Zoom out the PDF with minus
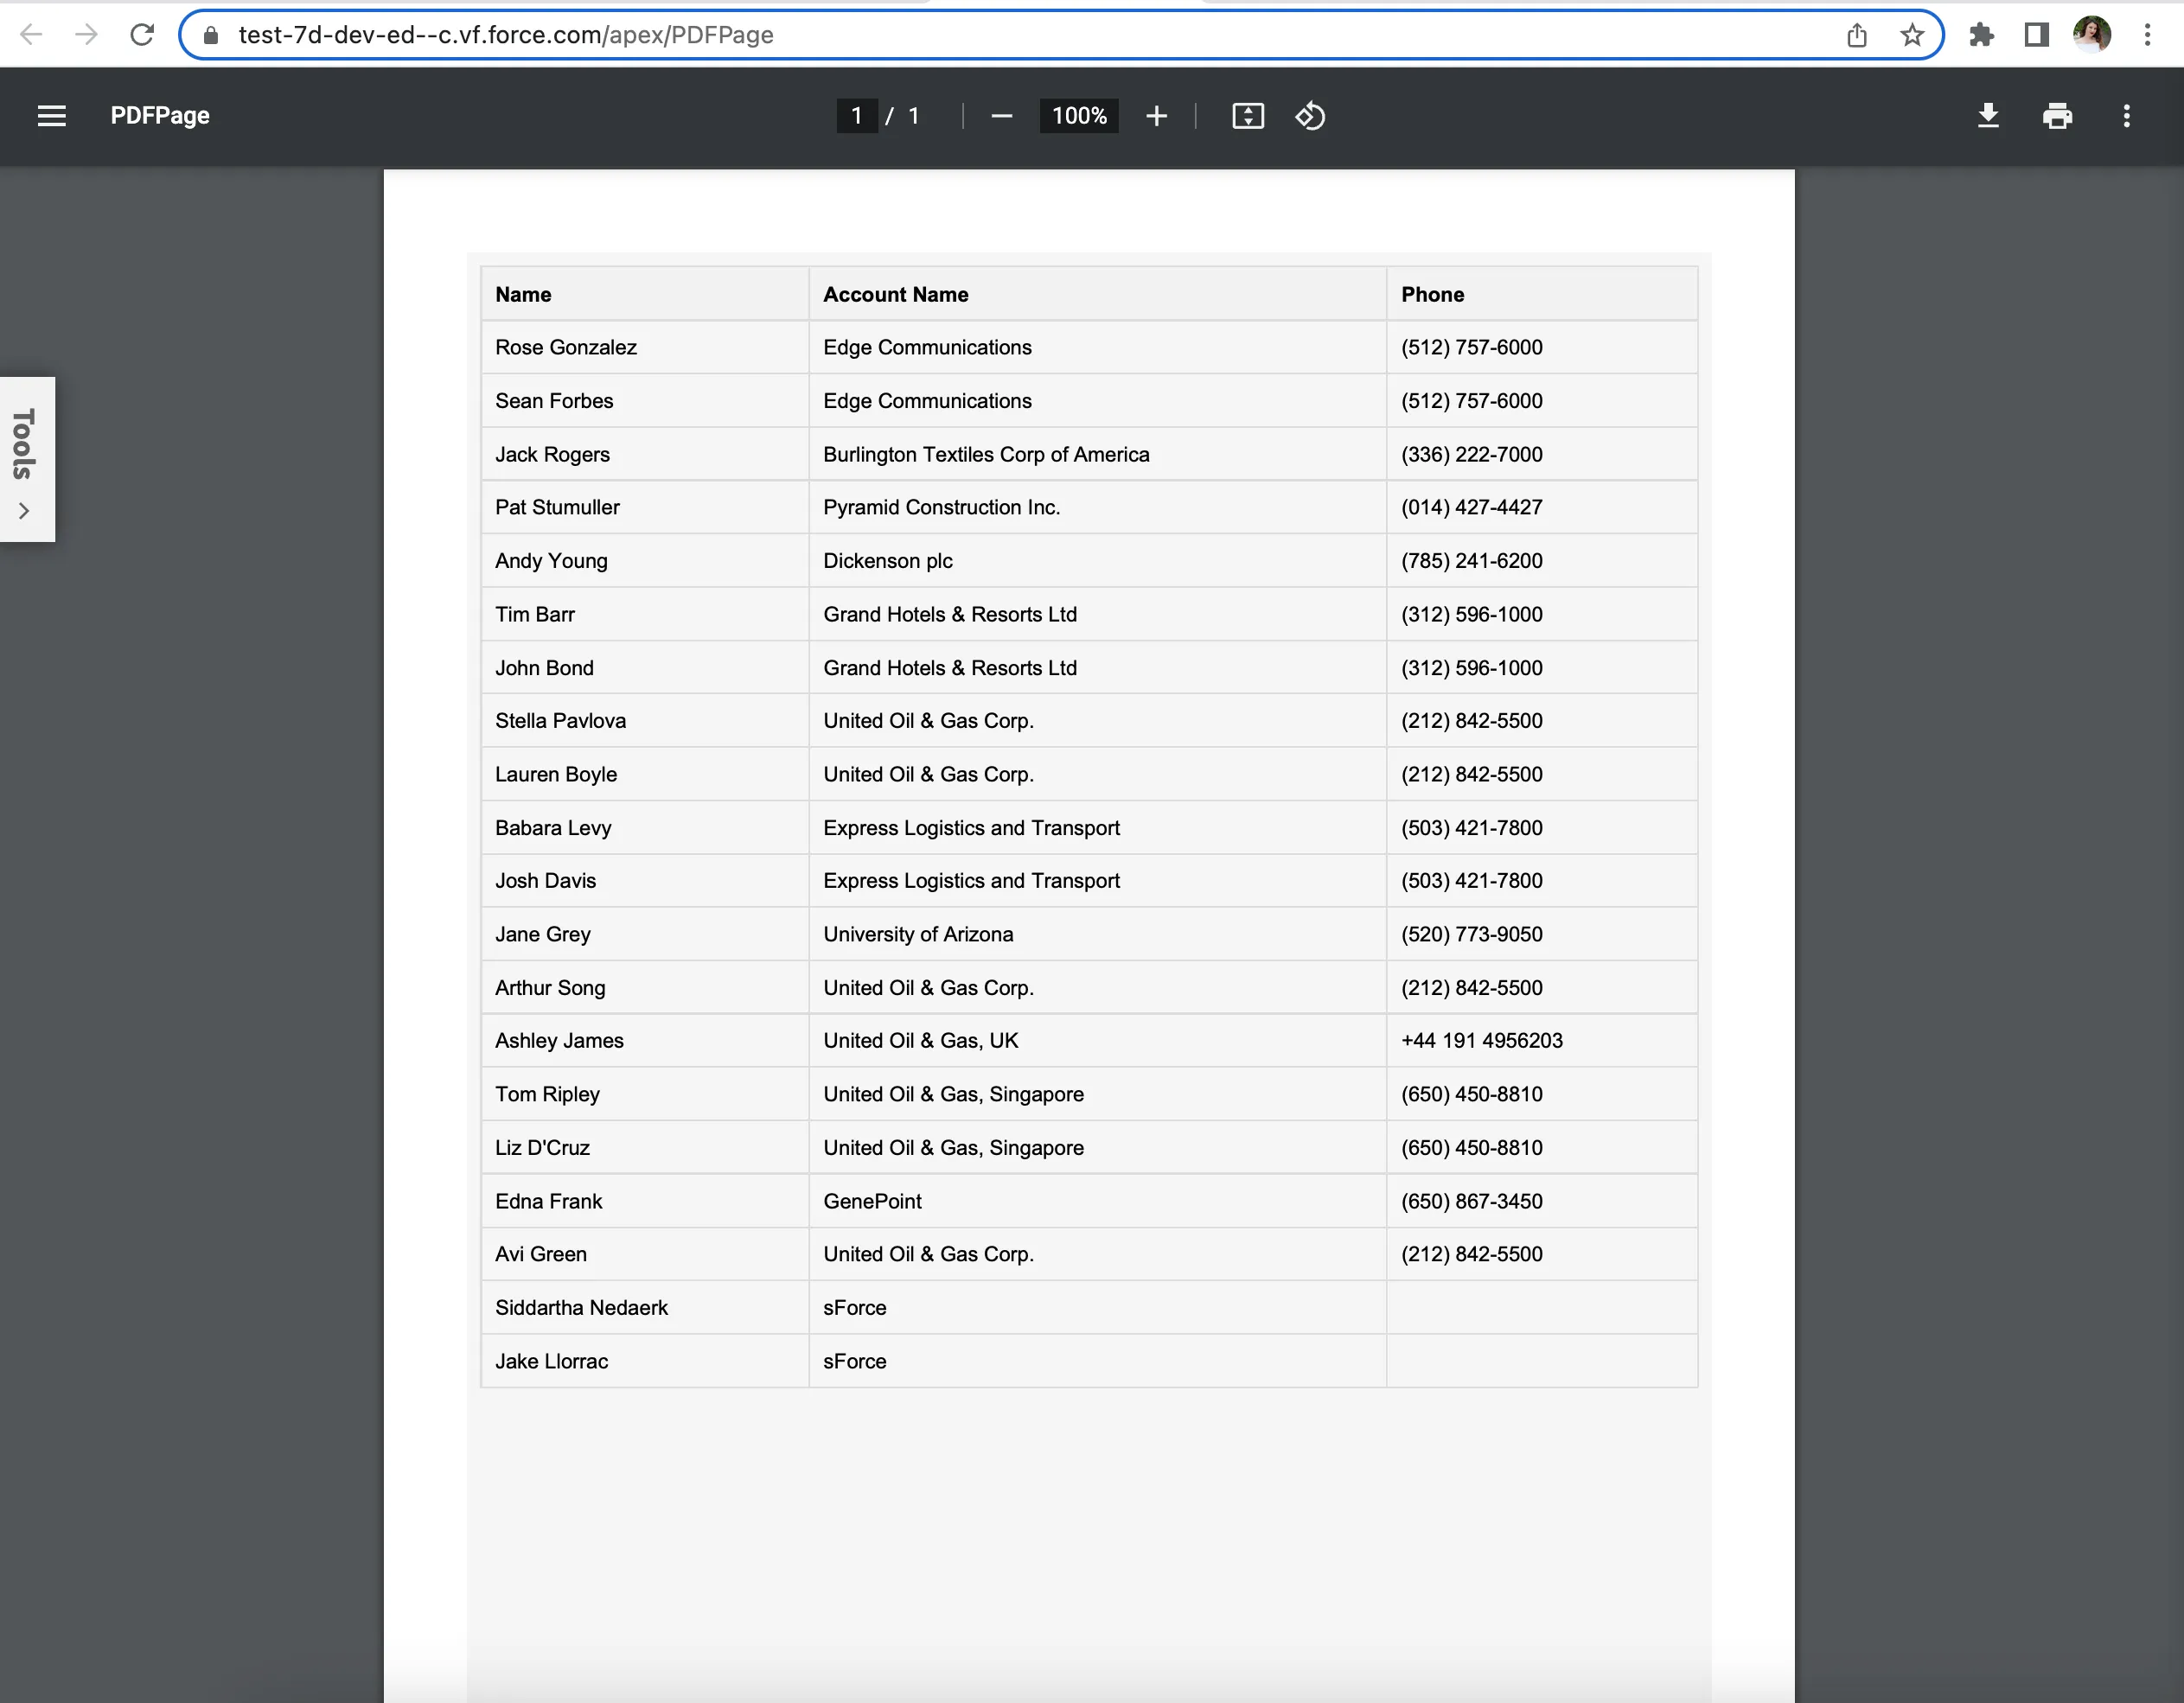The image size is (2184, 1703). click(1002, 116)
